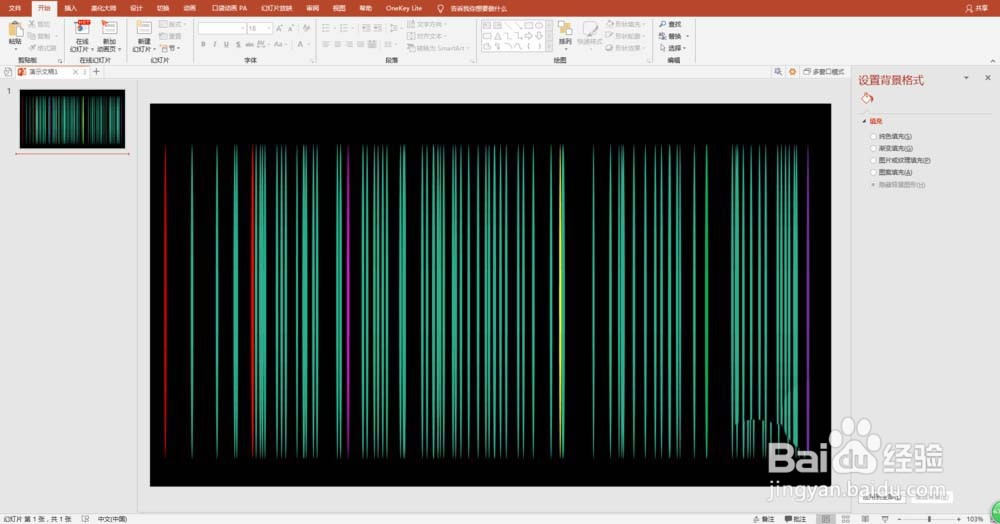This screenshot has width=1000, height=524.
Task: Click the Copy (复制) icon
Action: pyautogui.click(x=32, y=36)
